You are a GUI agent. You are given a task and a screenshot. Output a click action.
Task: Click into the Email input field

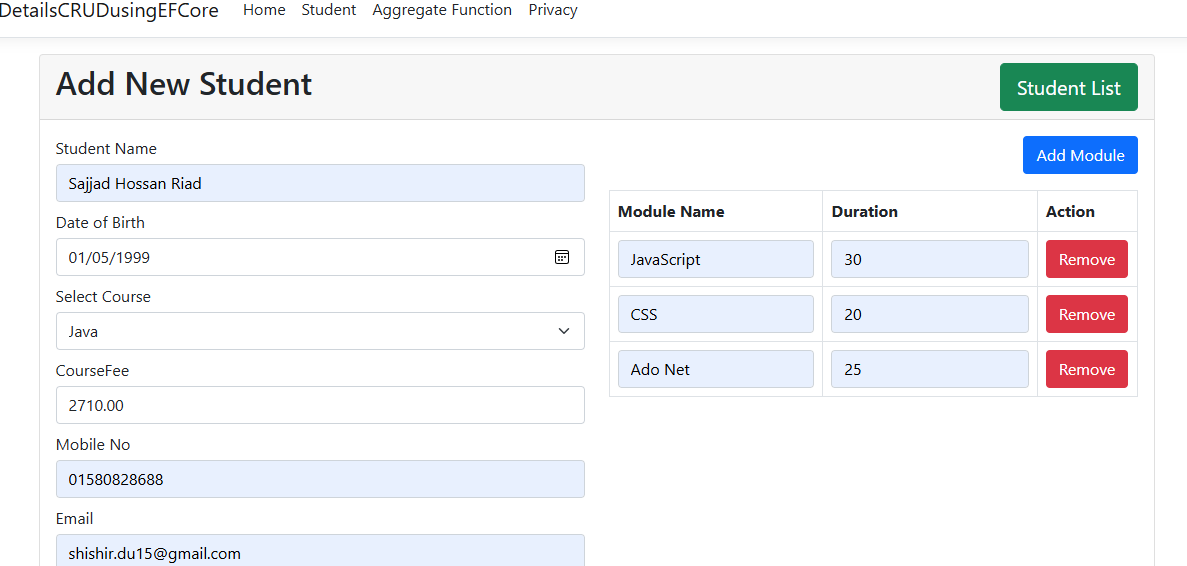pyautogui.click(x=320, y=551)
